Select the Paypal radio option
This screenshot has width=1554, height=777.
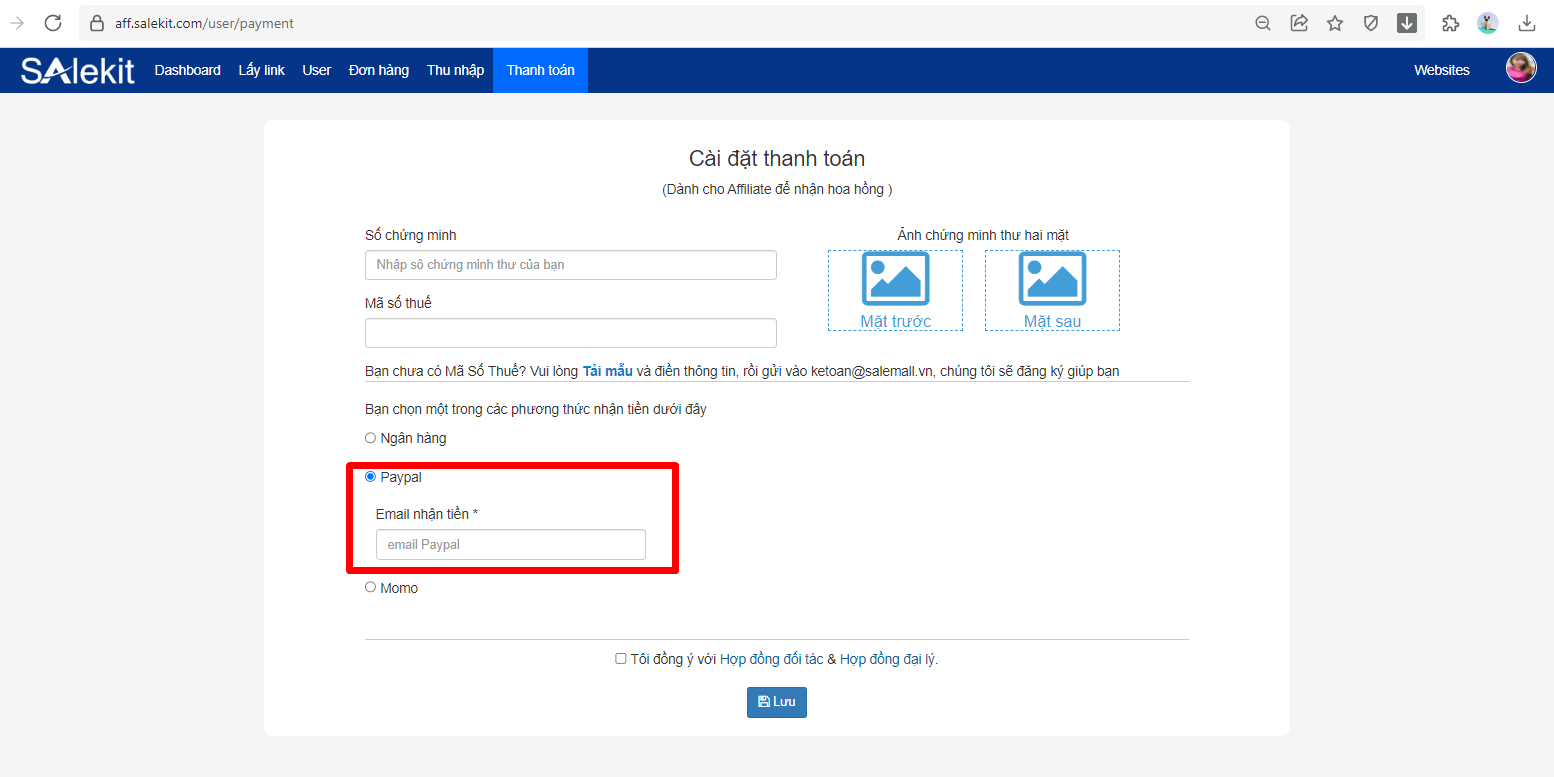pos(370,477)
